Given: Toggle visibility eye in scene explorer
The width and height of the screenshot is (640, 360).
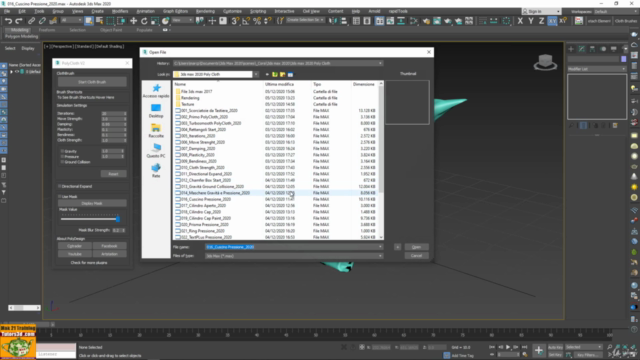Looking at the screenshot, I should click(17, 71).
